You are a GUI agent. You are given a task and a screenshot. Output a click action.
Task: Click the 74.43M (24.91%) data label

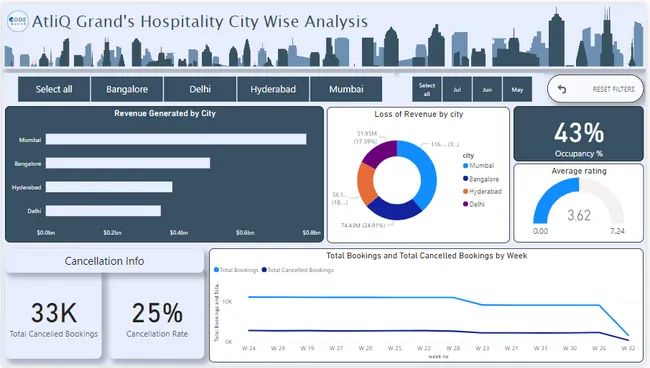click(363, 225)
